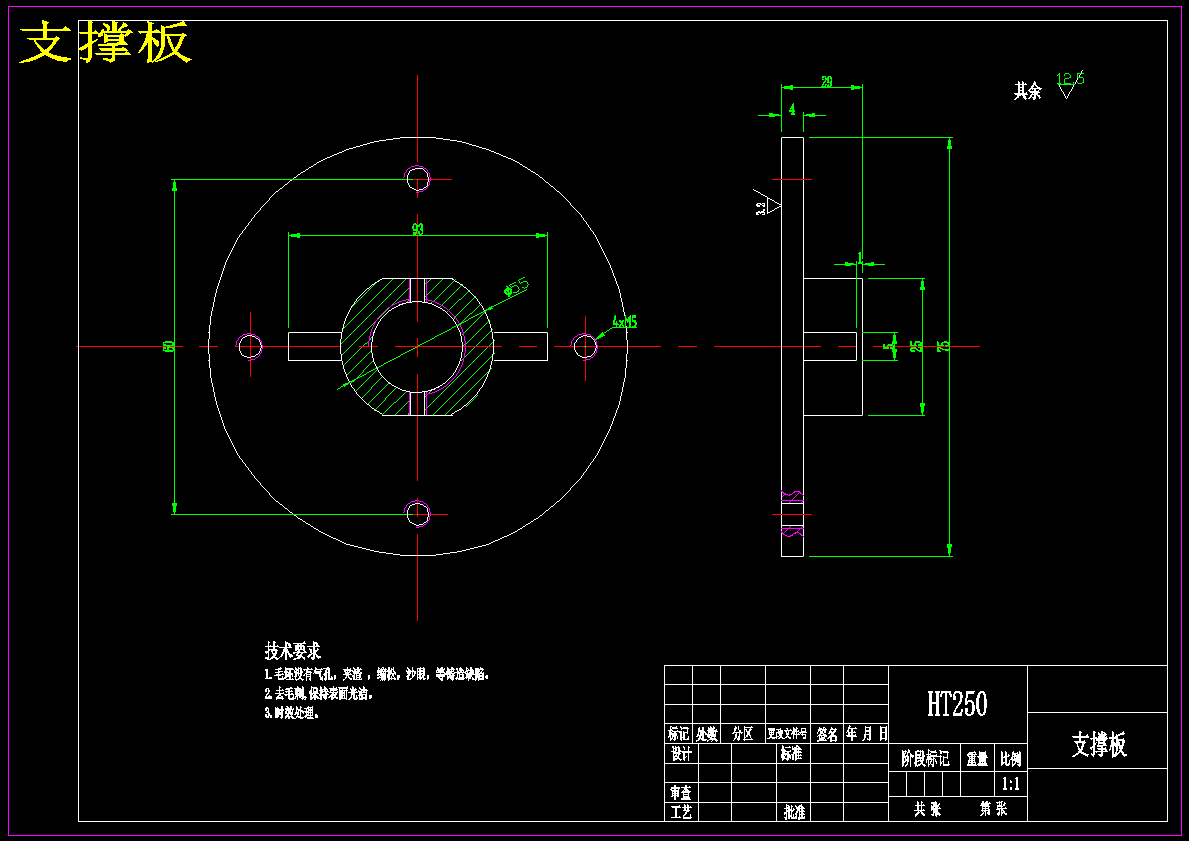
Task: Click requirement line 3 时效处理
Action: click(x=292, y=713)
